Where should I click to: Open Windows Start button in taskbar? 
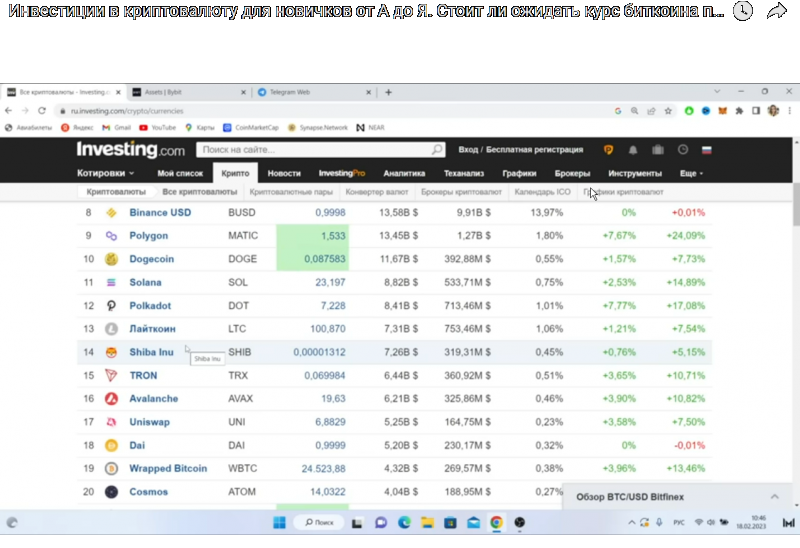tap(281, 522)
